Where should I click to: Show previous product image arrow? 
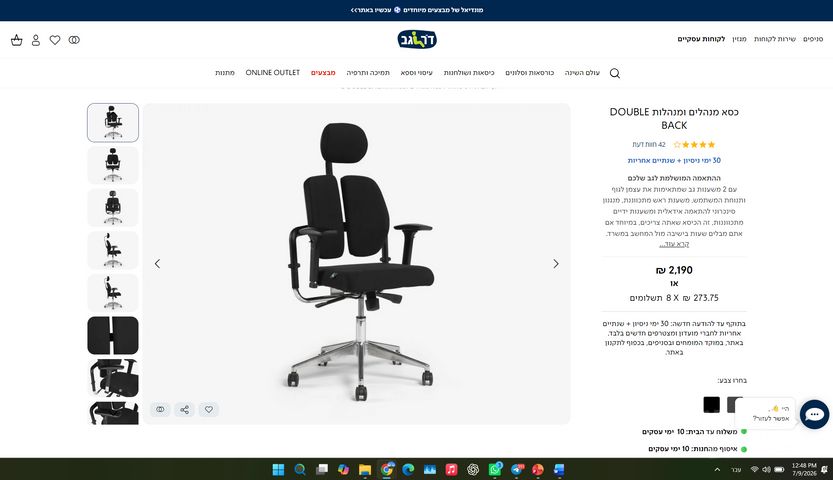point(157,263)
